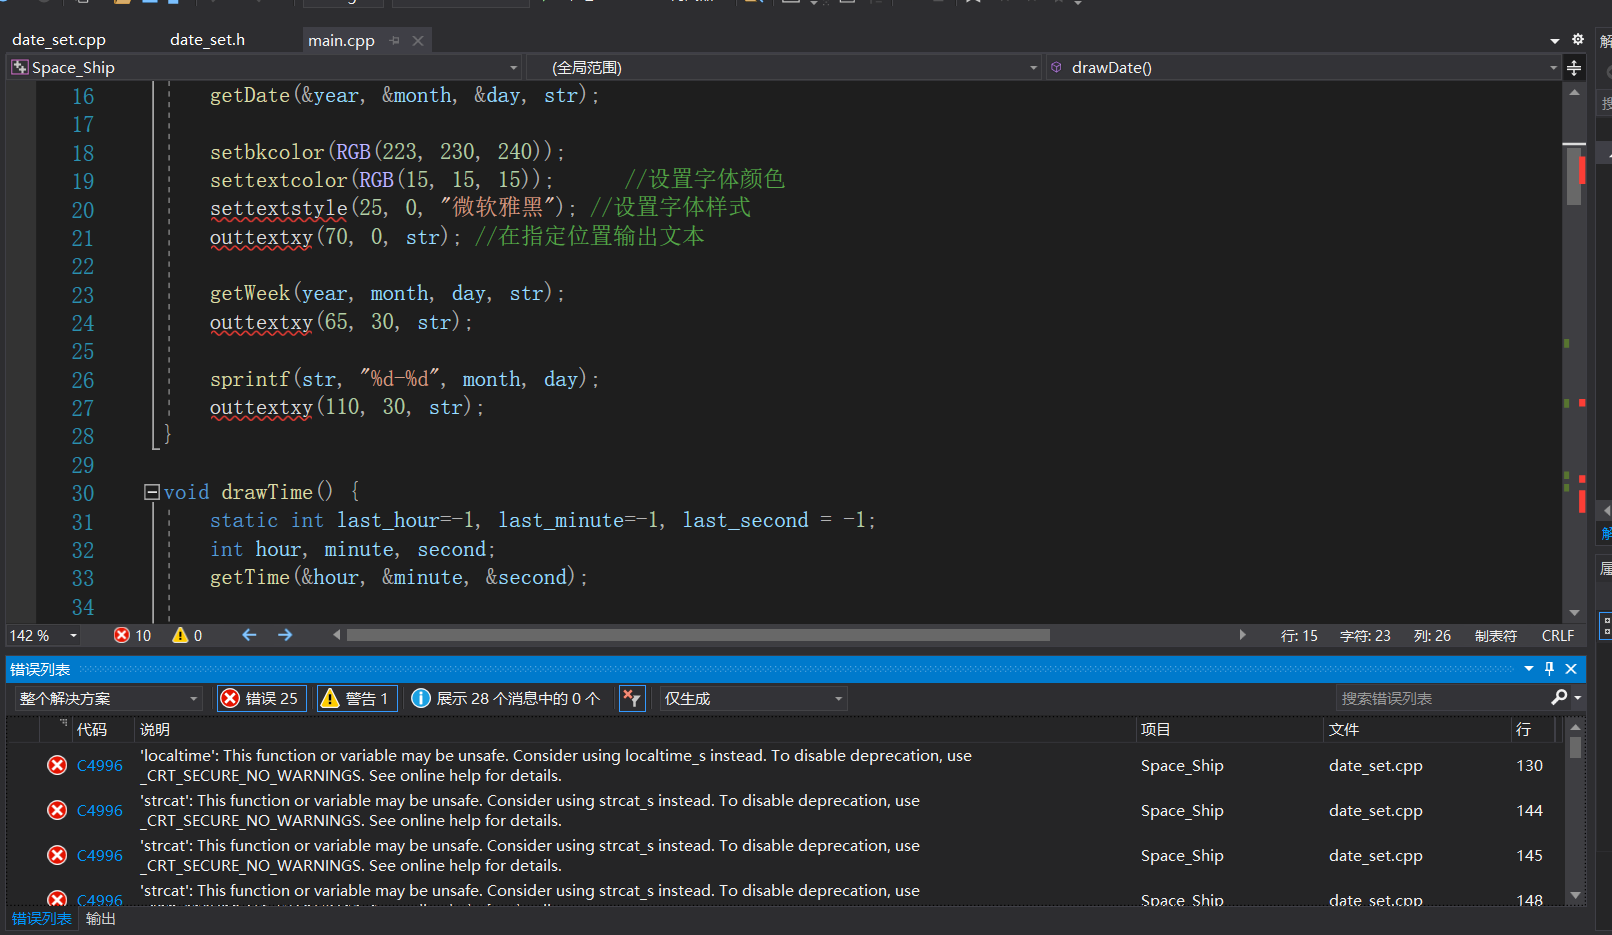The image size is (1612, 935).
Task: Toggle the 警告 1 filter button
Action: 356,698
